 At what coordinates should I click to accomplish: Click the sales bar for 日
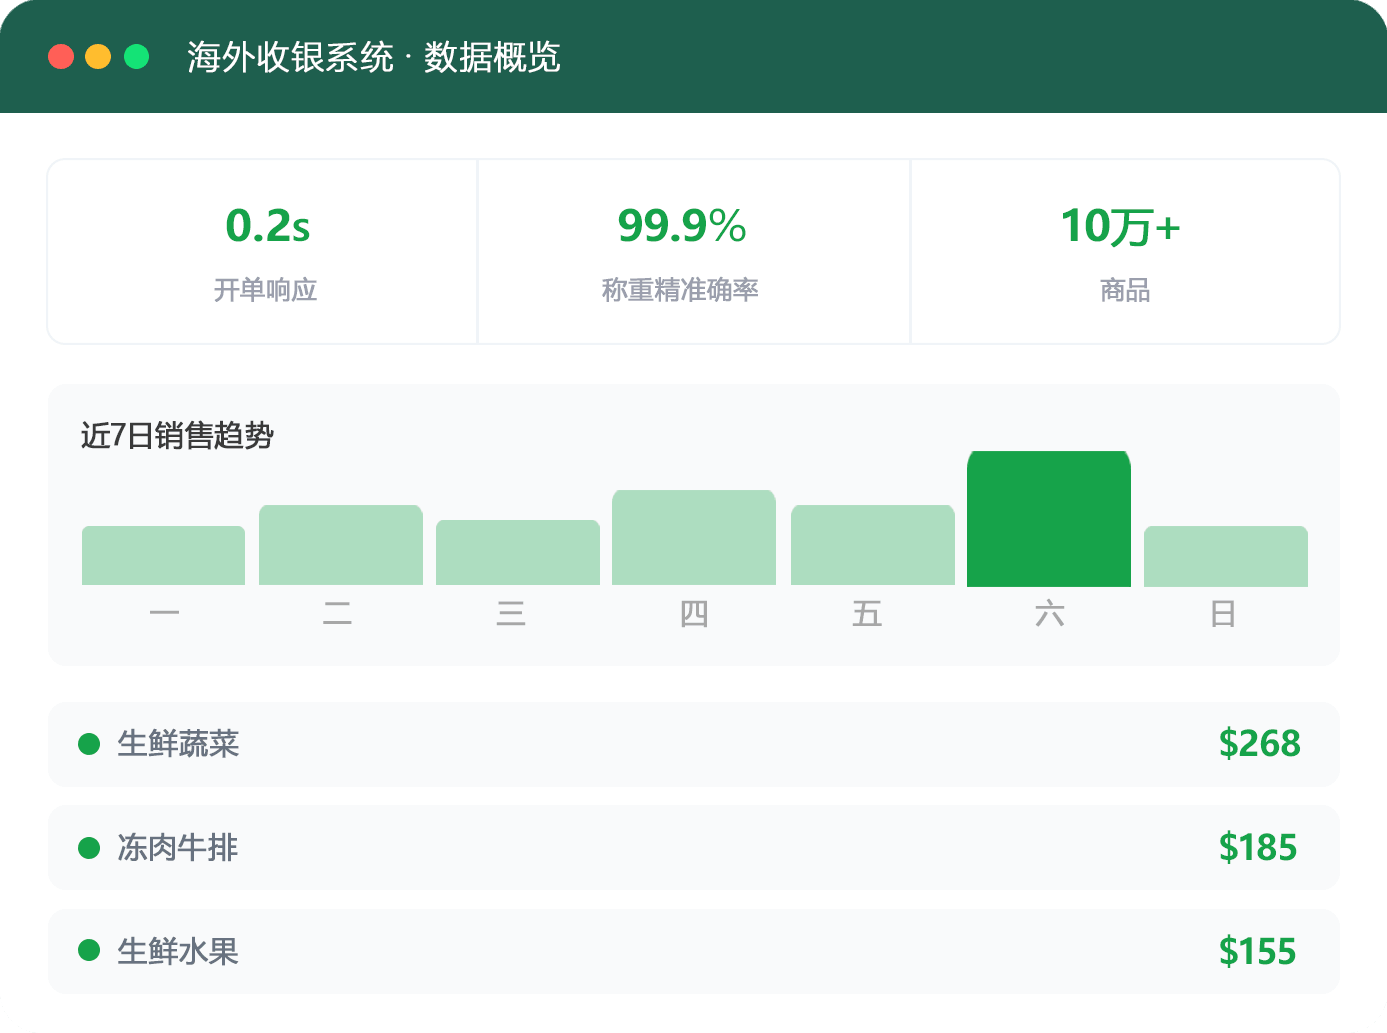tap(1226, 556)
